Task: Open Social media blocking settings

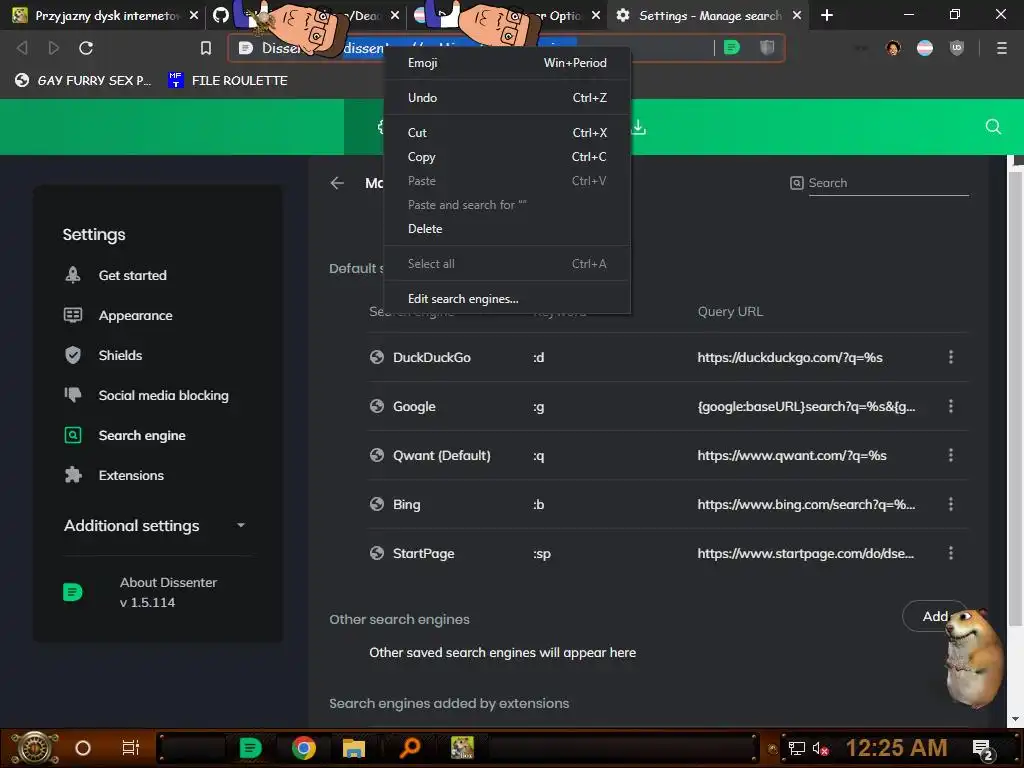Action: 163,395
